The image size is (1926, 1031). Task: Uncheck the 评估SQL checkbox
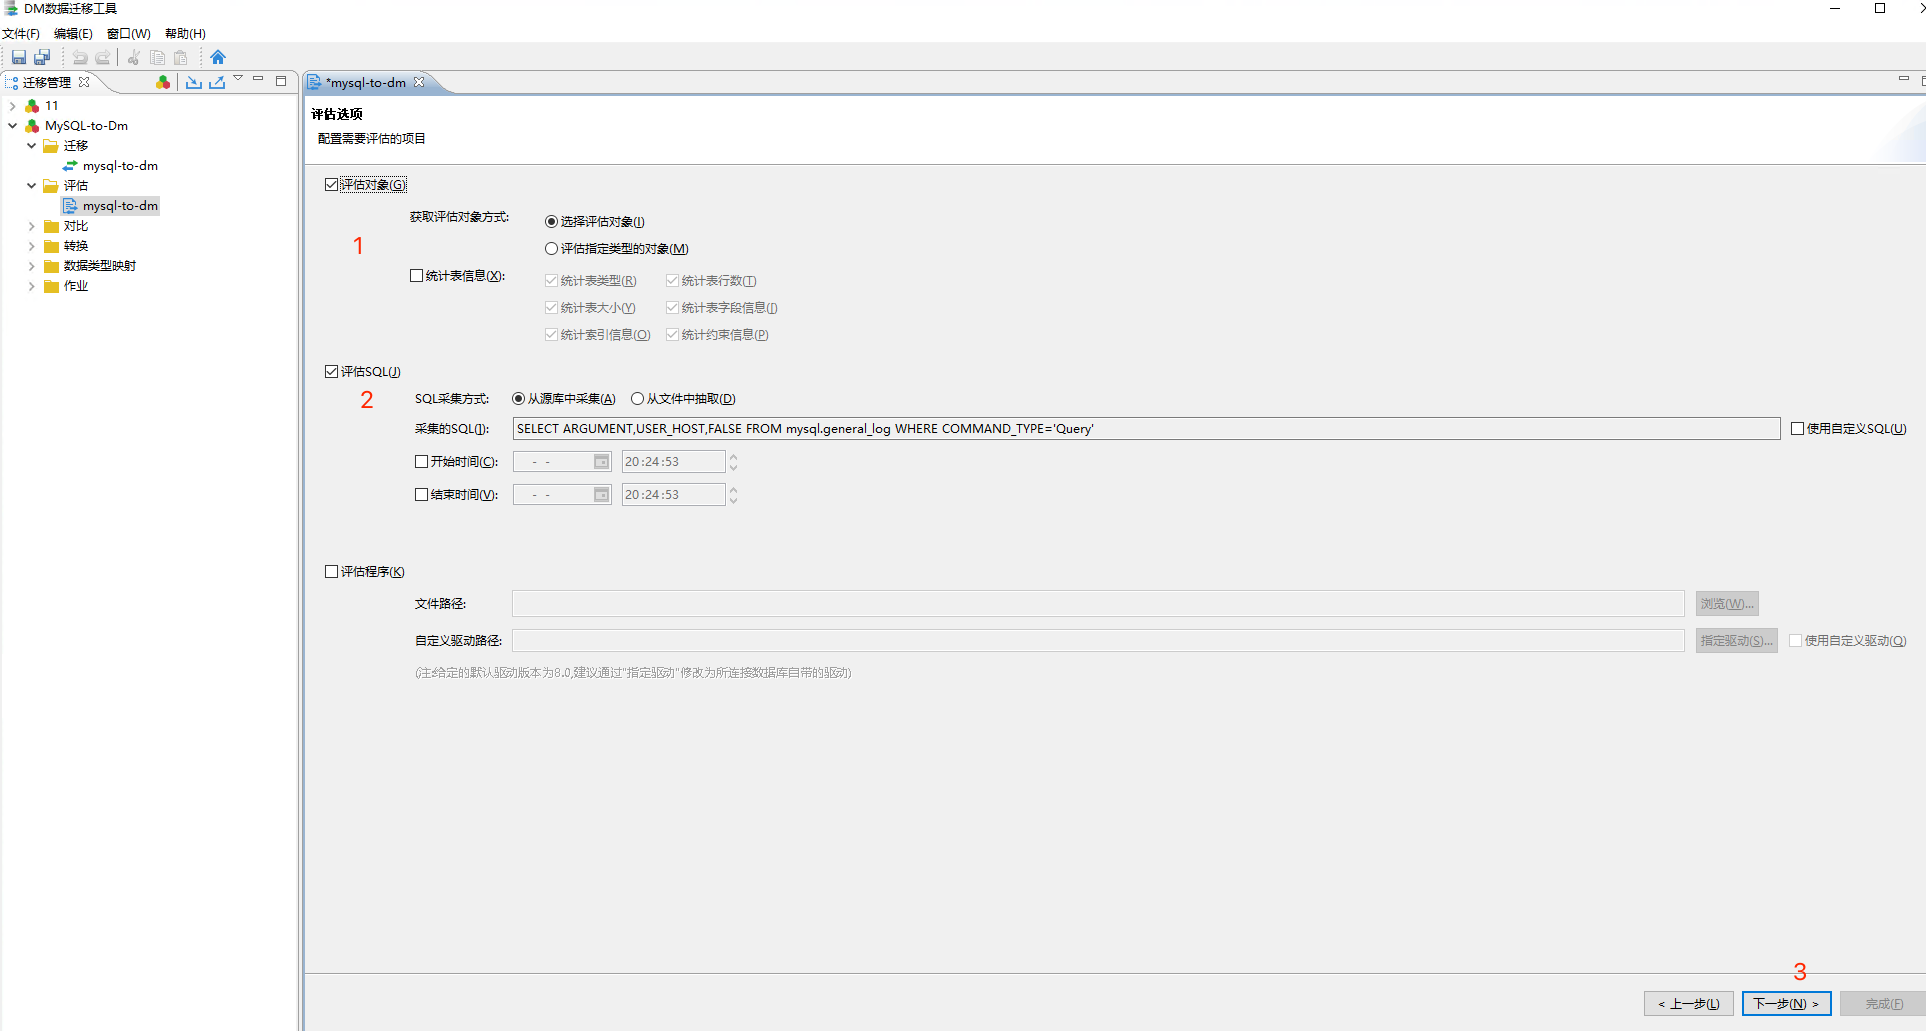point(332,371)
